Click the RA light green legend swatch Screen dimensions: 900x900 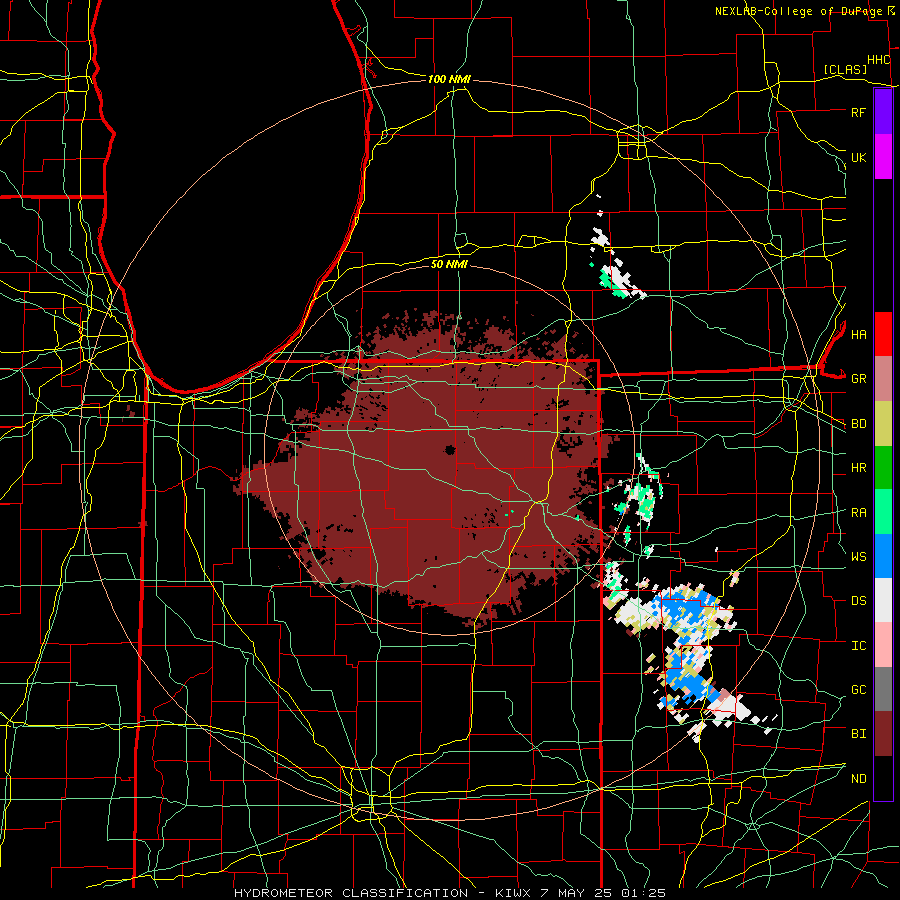[x=883, y=512]
